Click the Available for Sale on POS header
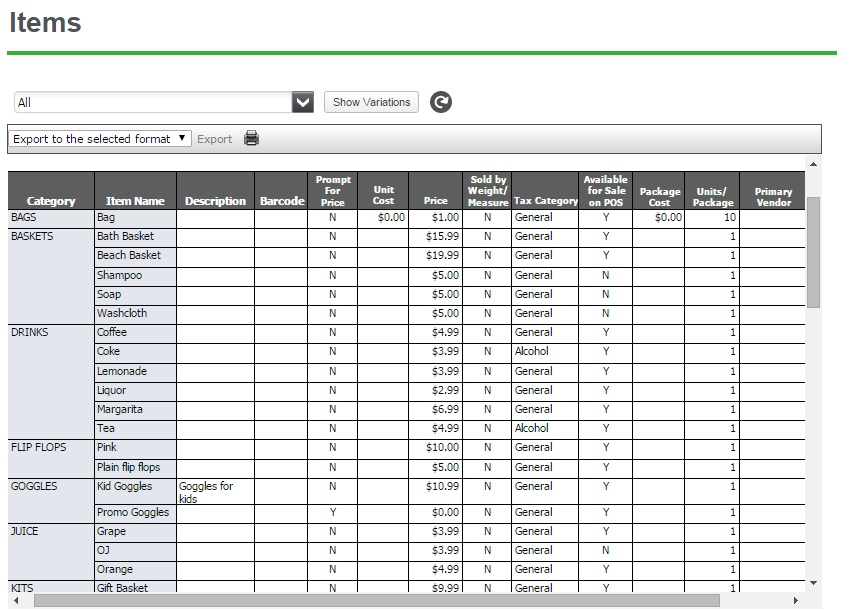 (x=606, y=191)
